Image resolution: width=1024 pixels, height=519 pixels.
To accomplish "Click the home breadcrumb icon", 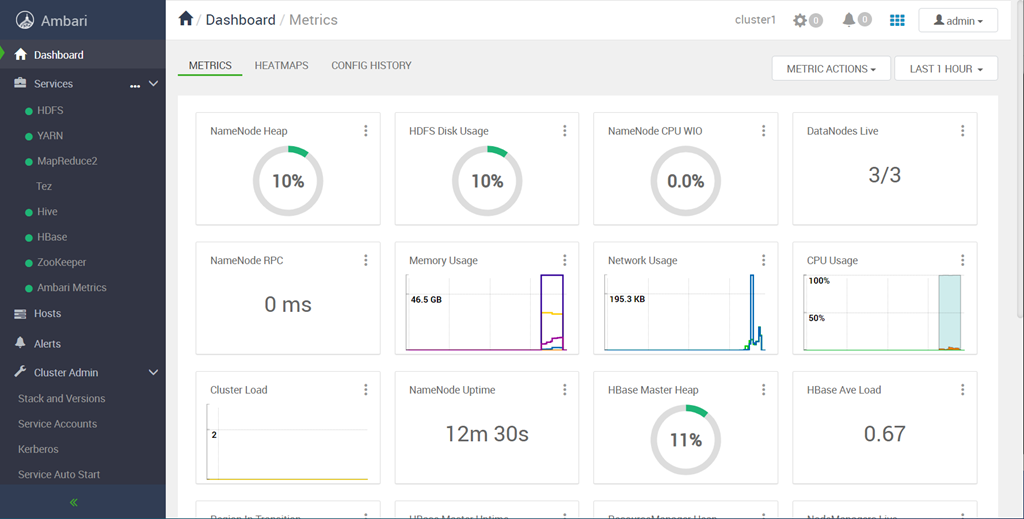I will (x=185, y=19).
